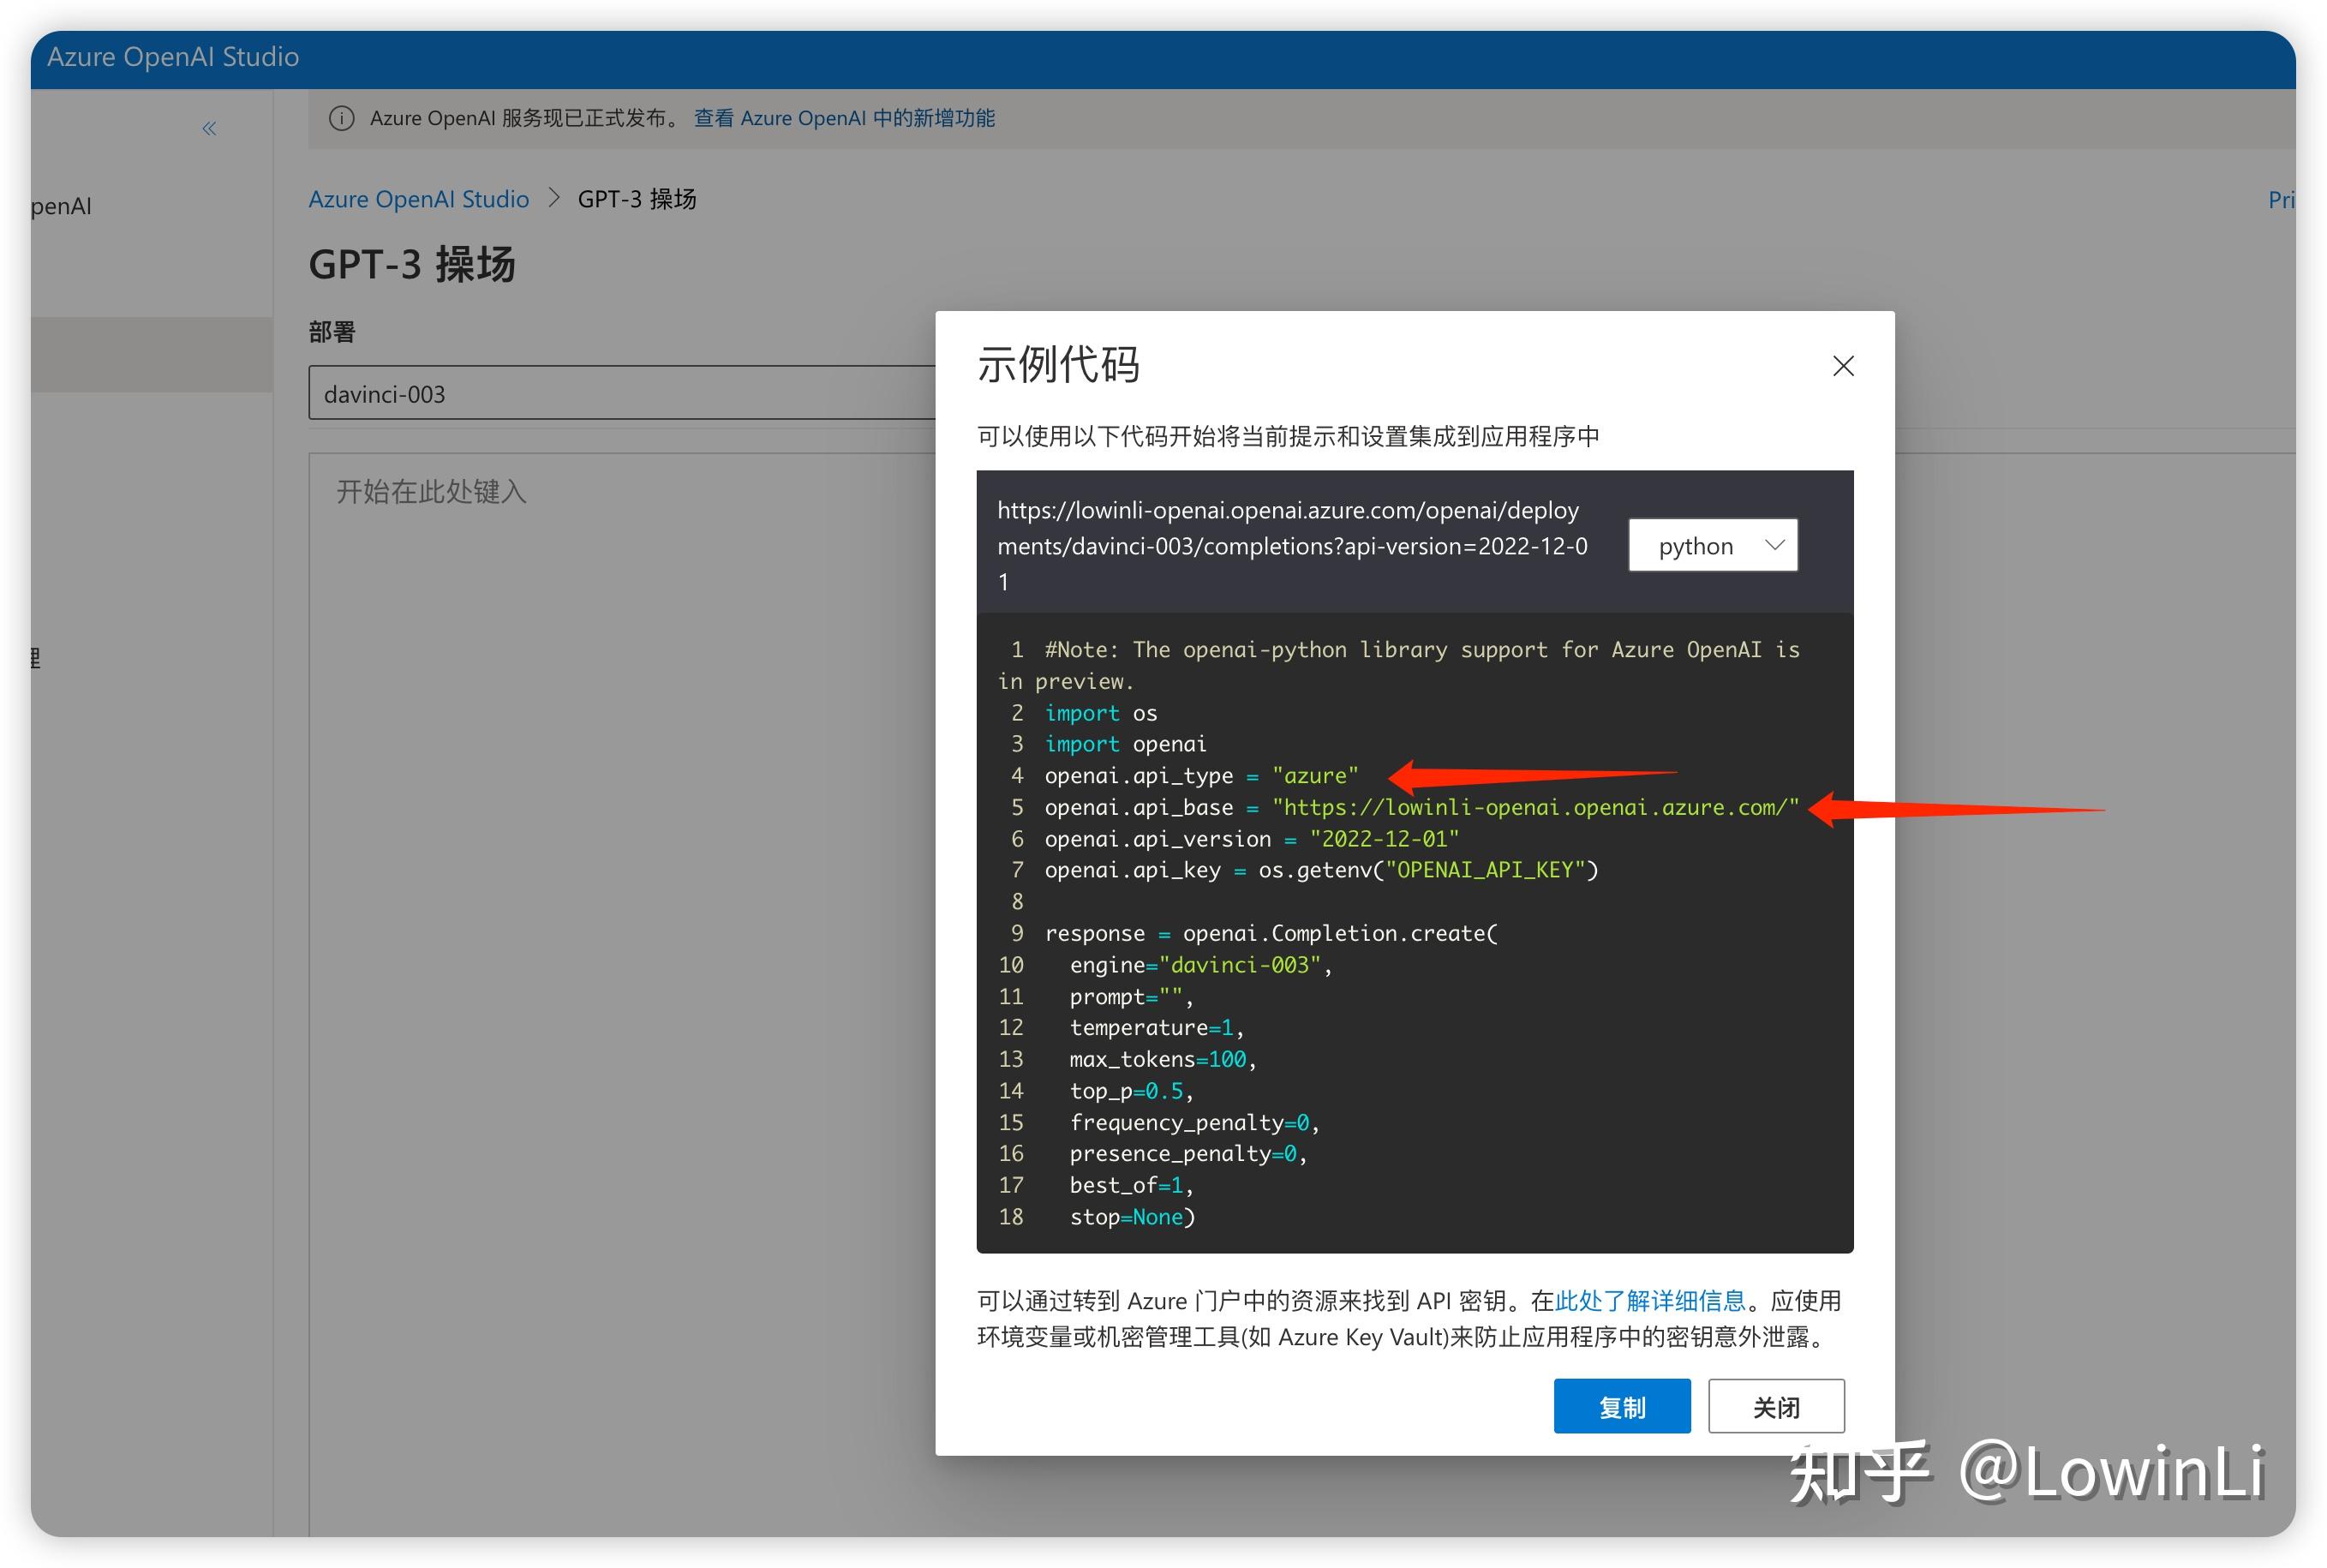Select the GPT-3 操场 breadcrumb item

click(x=637, y=198)
